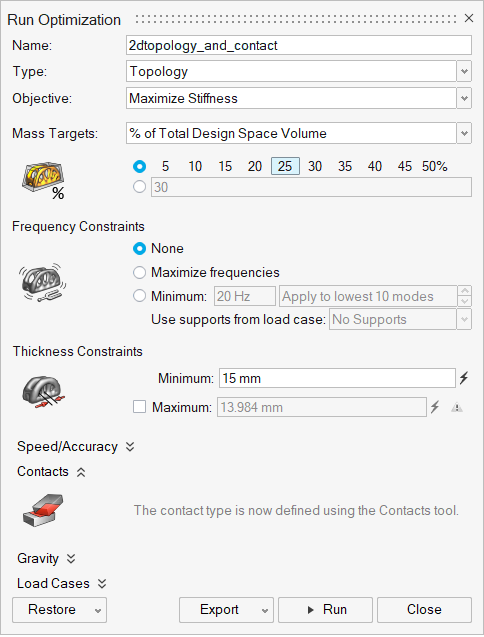Click the thickness constraints icon
The height and width of the screenshot is (637, 484).
click(43, 392)
